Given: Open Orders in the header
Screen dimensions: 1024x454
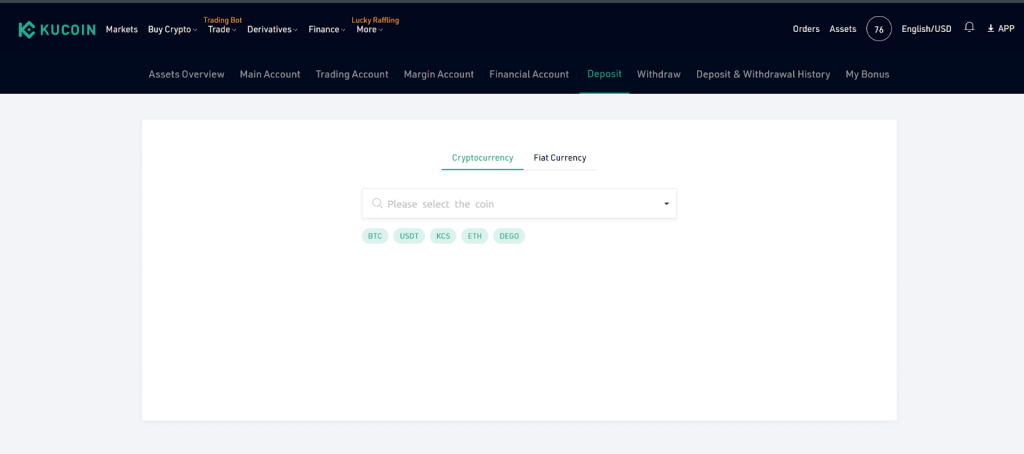Looking at the screenshot, I should 806,29.
